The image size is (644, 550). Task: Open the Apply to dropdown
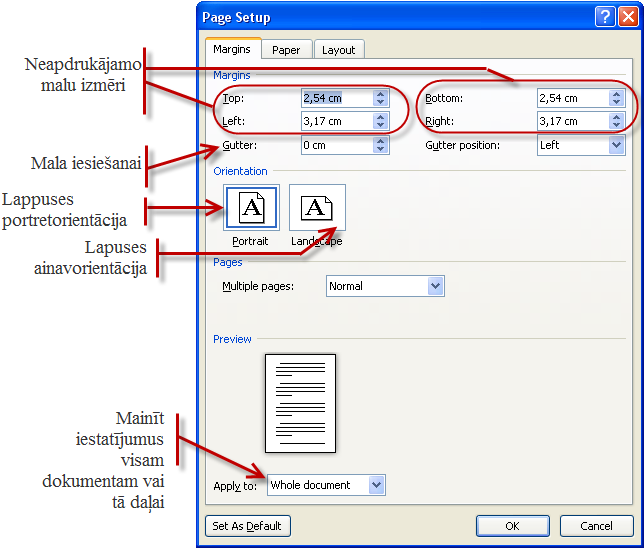pos(376,485)
